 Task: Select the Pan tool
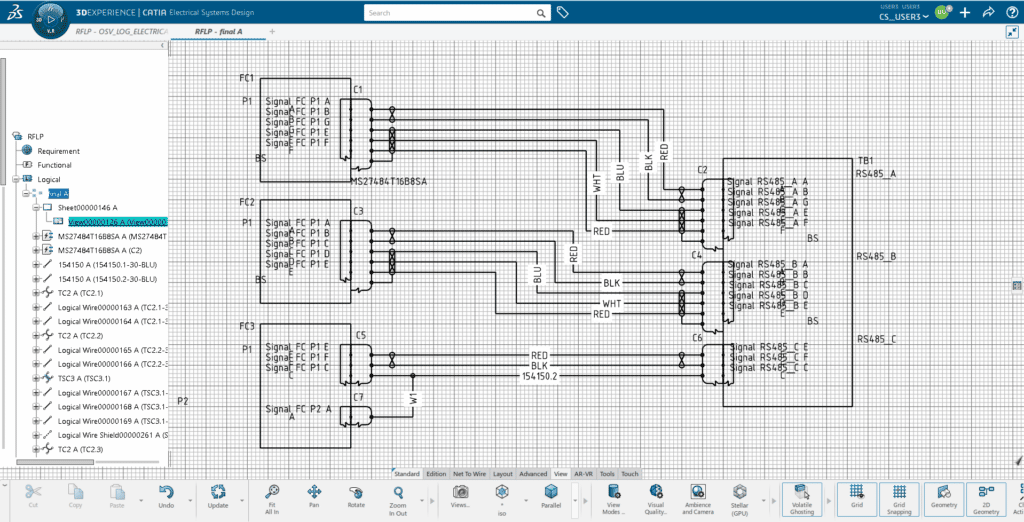pos(314,492)
